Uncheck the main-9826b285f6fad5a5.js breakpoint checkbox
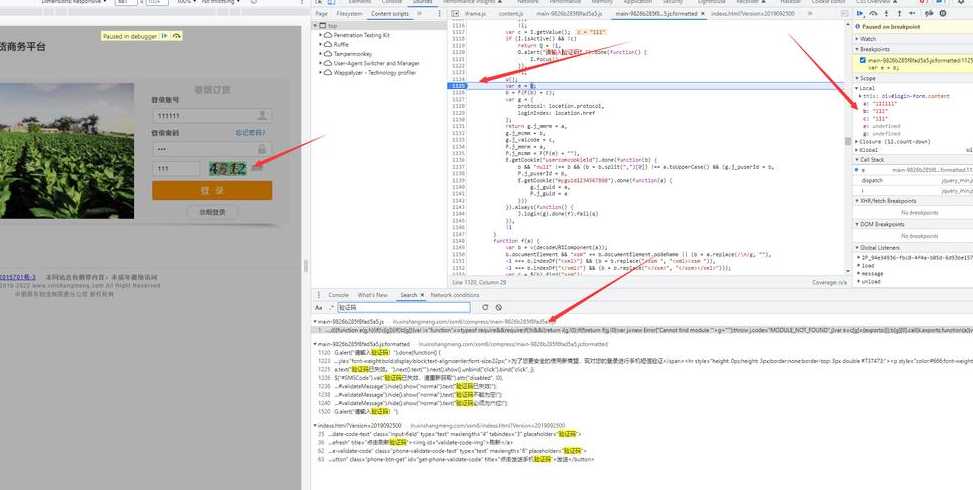The image size is (973, 490). (x=863, y=60)
